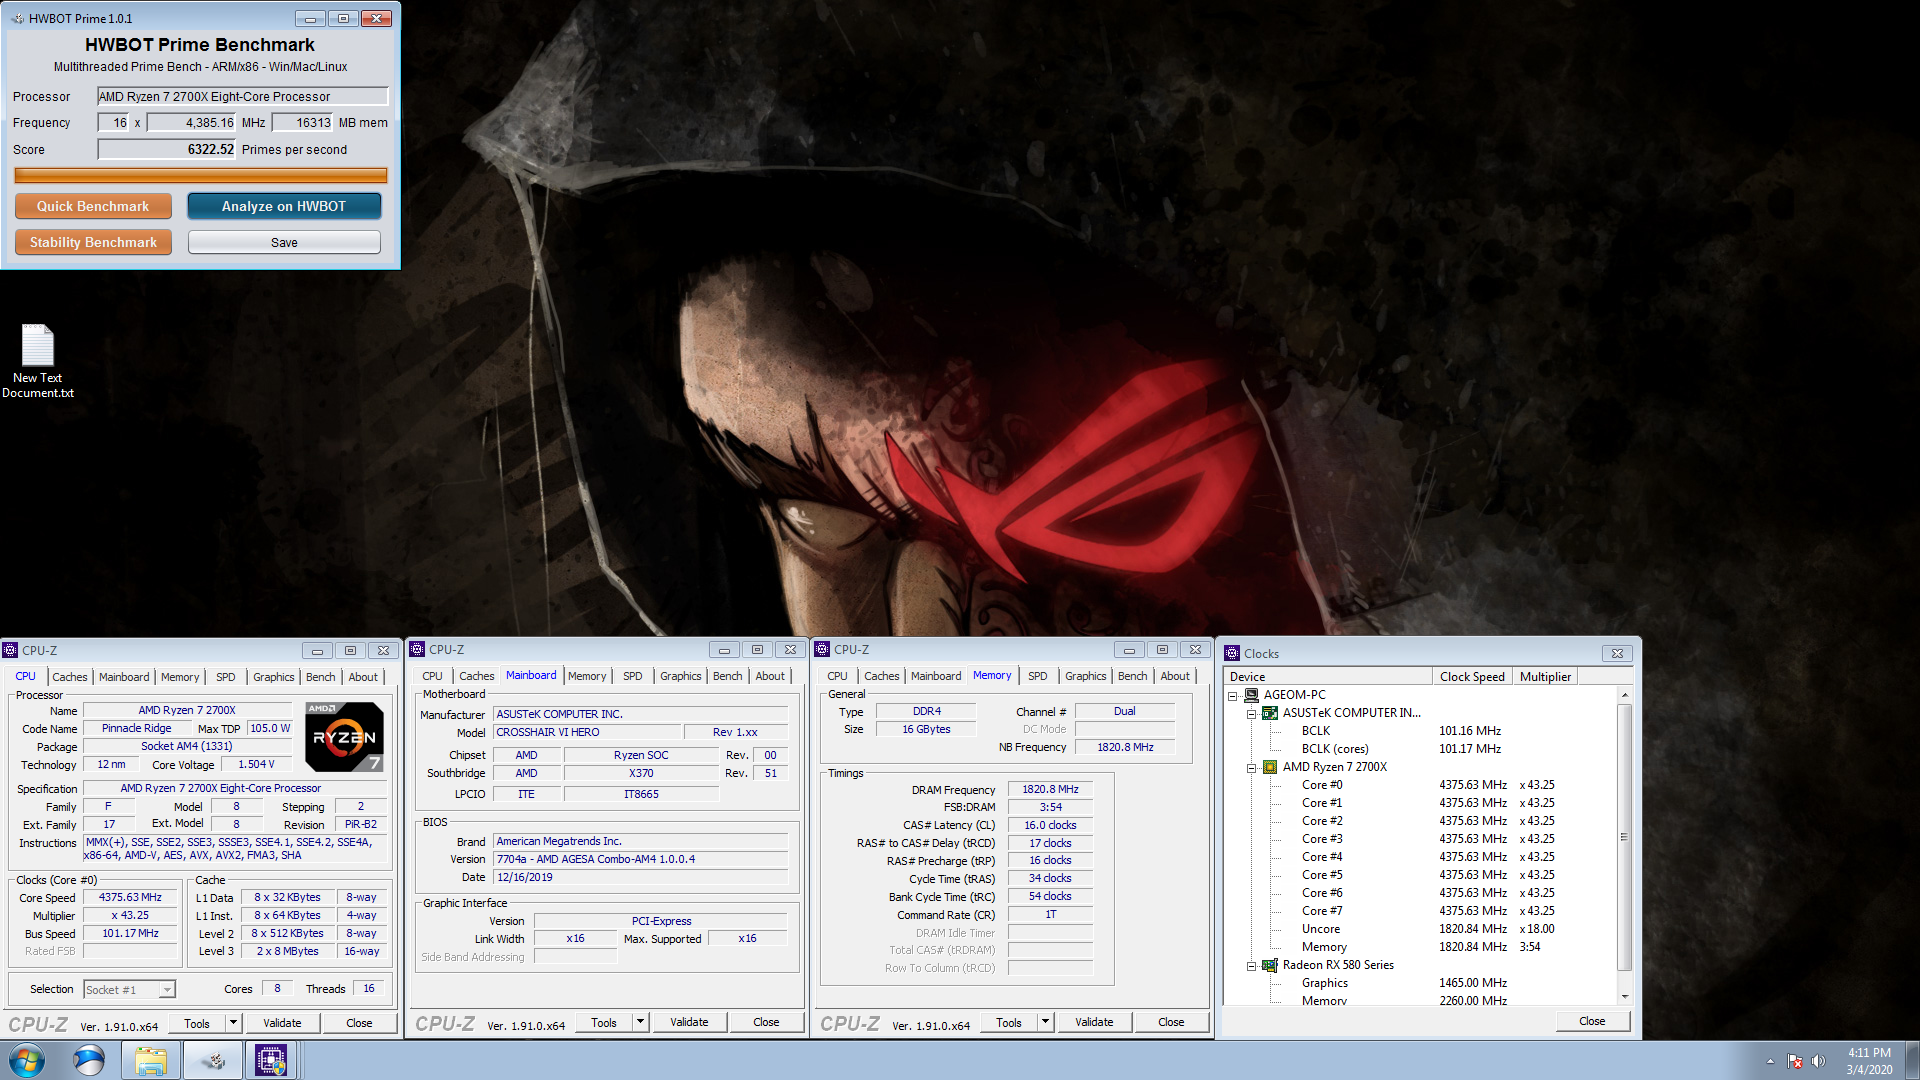Click the ASUSTeK motherboard icon in Clocks tree
The height and width of the screenshot is (1080, 1920).
point(1270,713)
